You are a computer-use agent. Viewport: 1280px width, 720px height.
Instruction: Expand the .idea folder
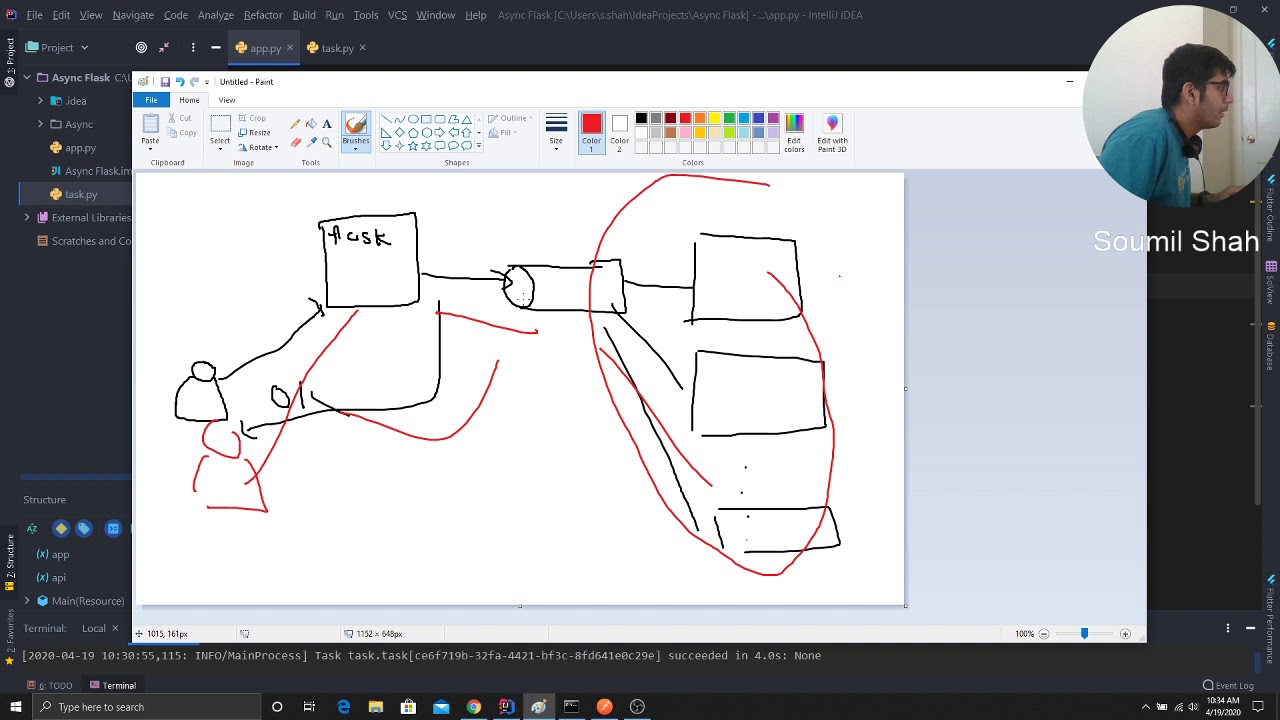(41, 101)
